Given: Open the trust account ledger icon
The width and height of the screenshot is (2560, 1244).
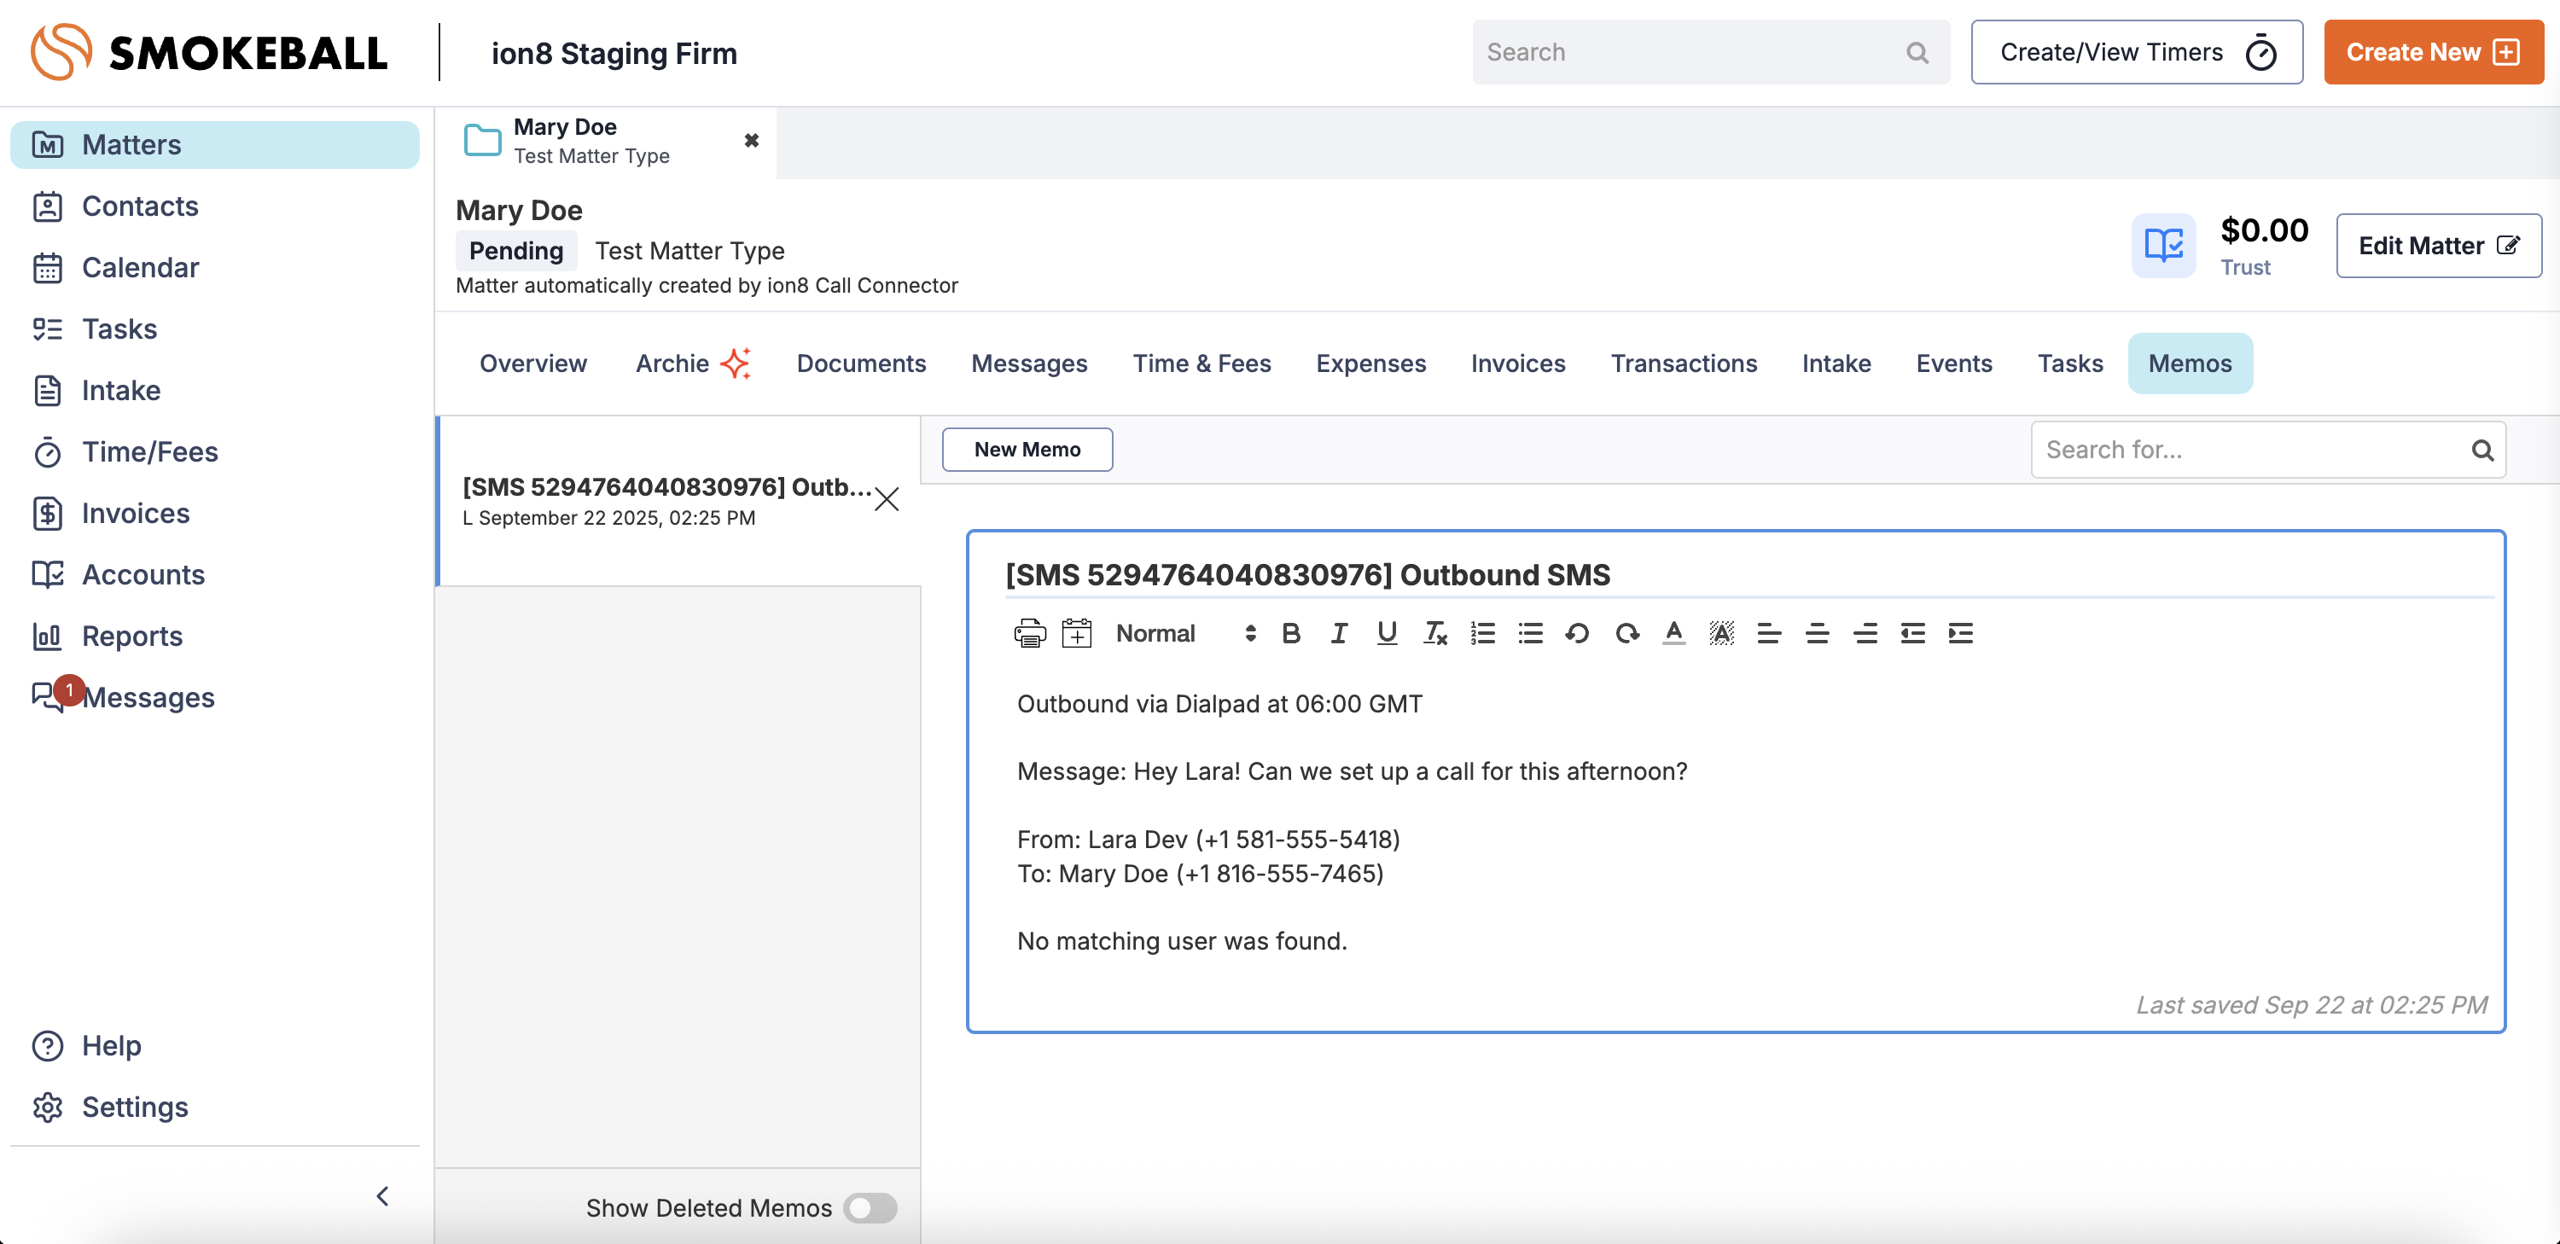Looking at the screenshot, I should click(x=2163, y=245).
